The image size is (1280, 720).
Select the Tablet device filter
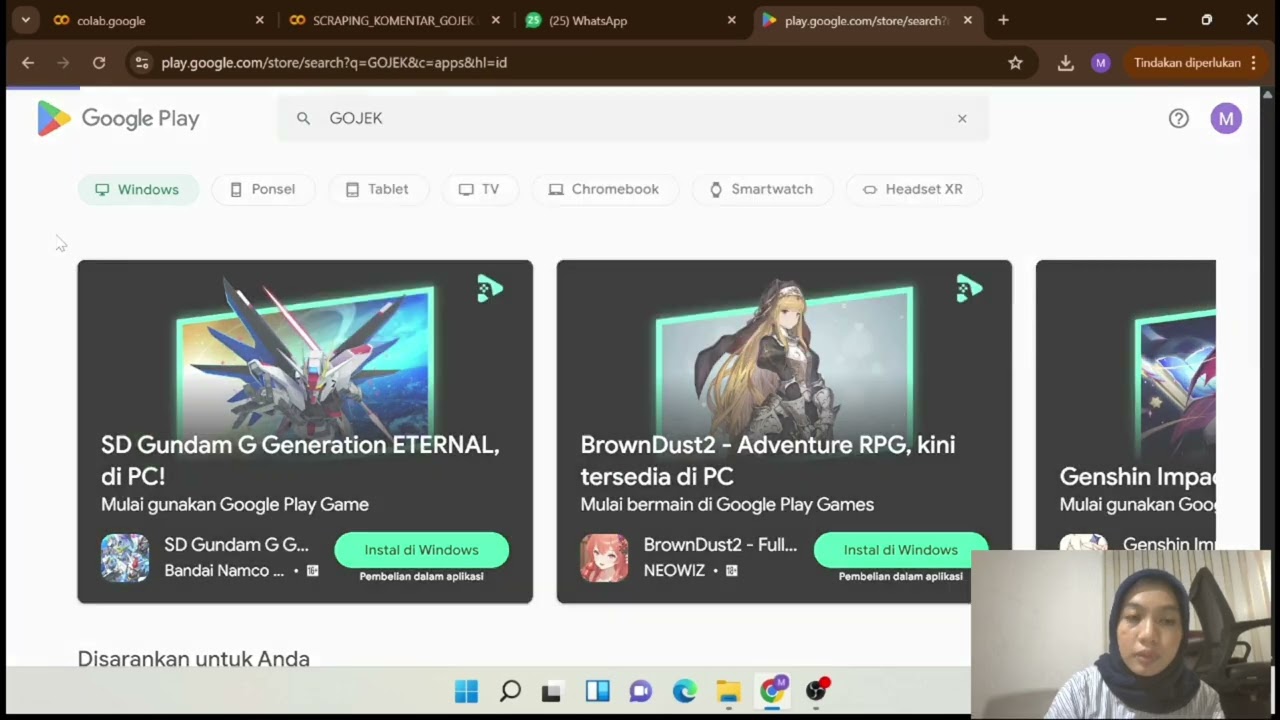click(377, 189)
